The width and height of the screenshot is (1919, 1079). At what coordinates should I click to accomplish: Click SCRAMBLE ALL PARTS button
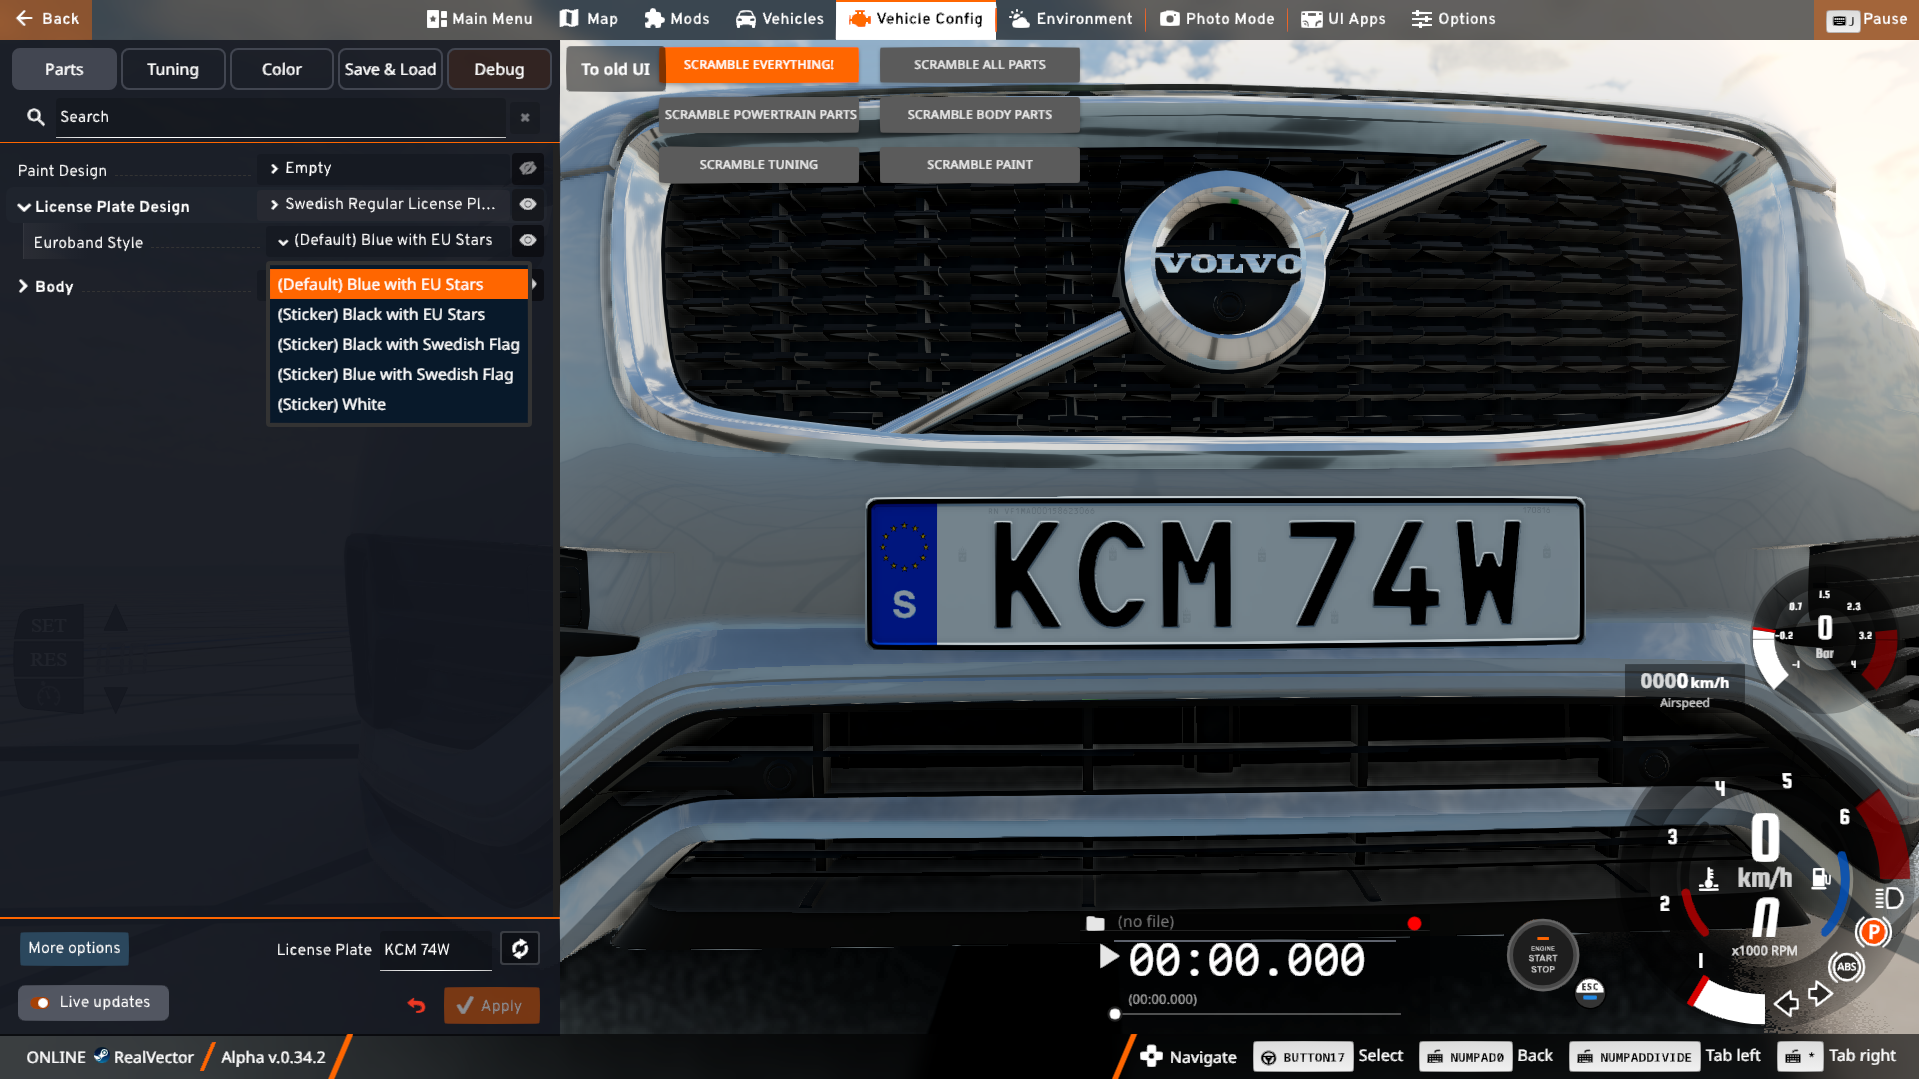click(980, 65)
